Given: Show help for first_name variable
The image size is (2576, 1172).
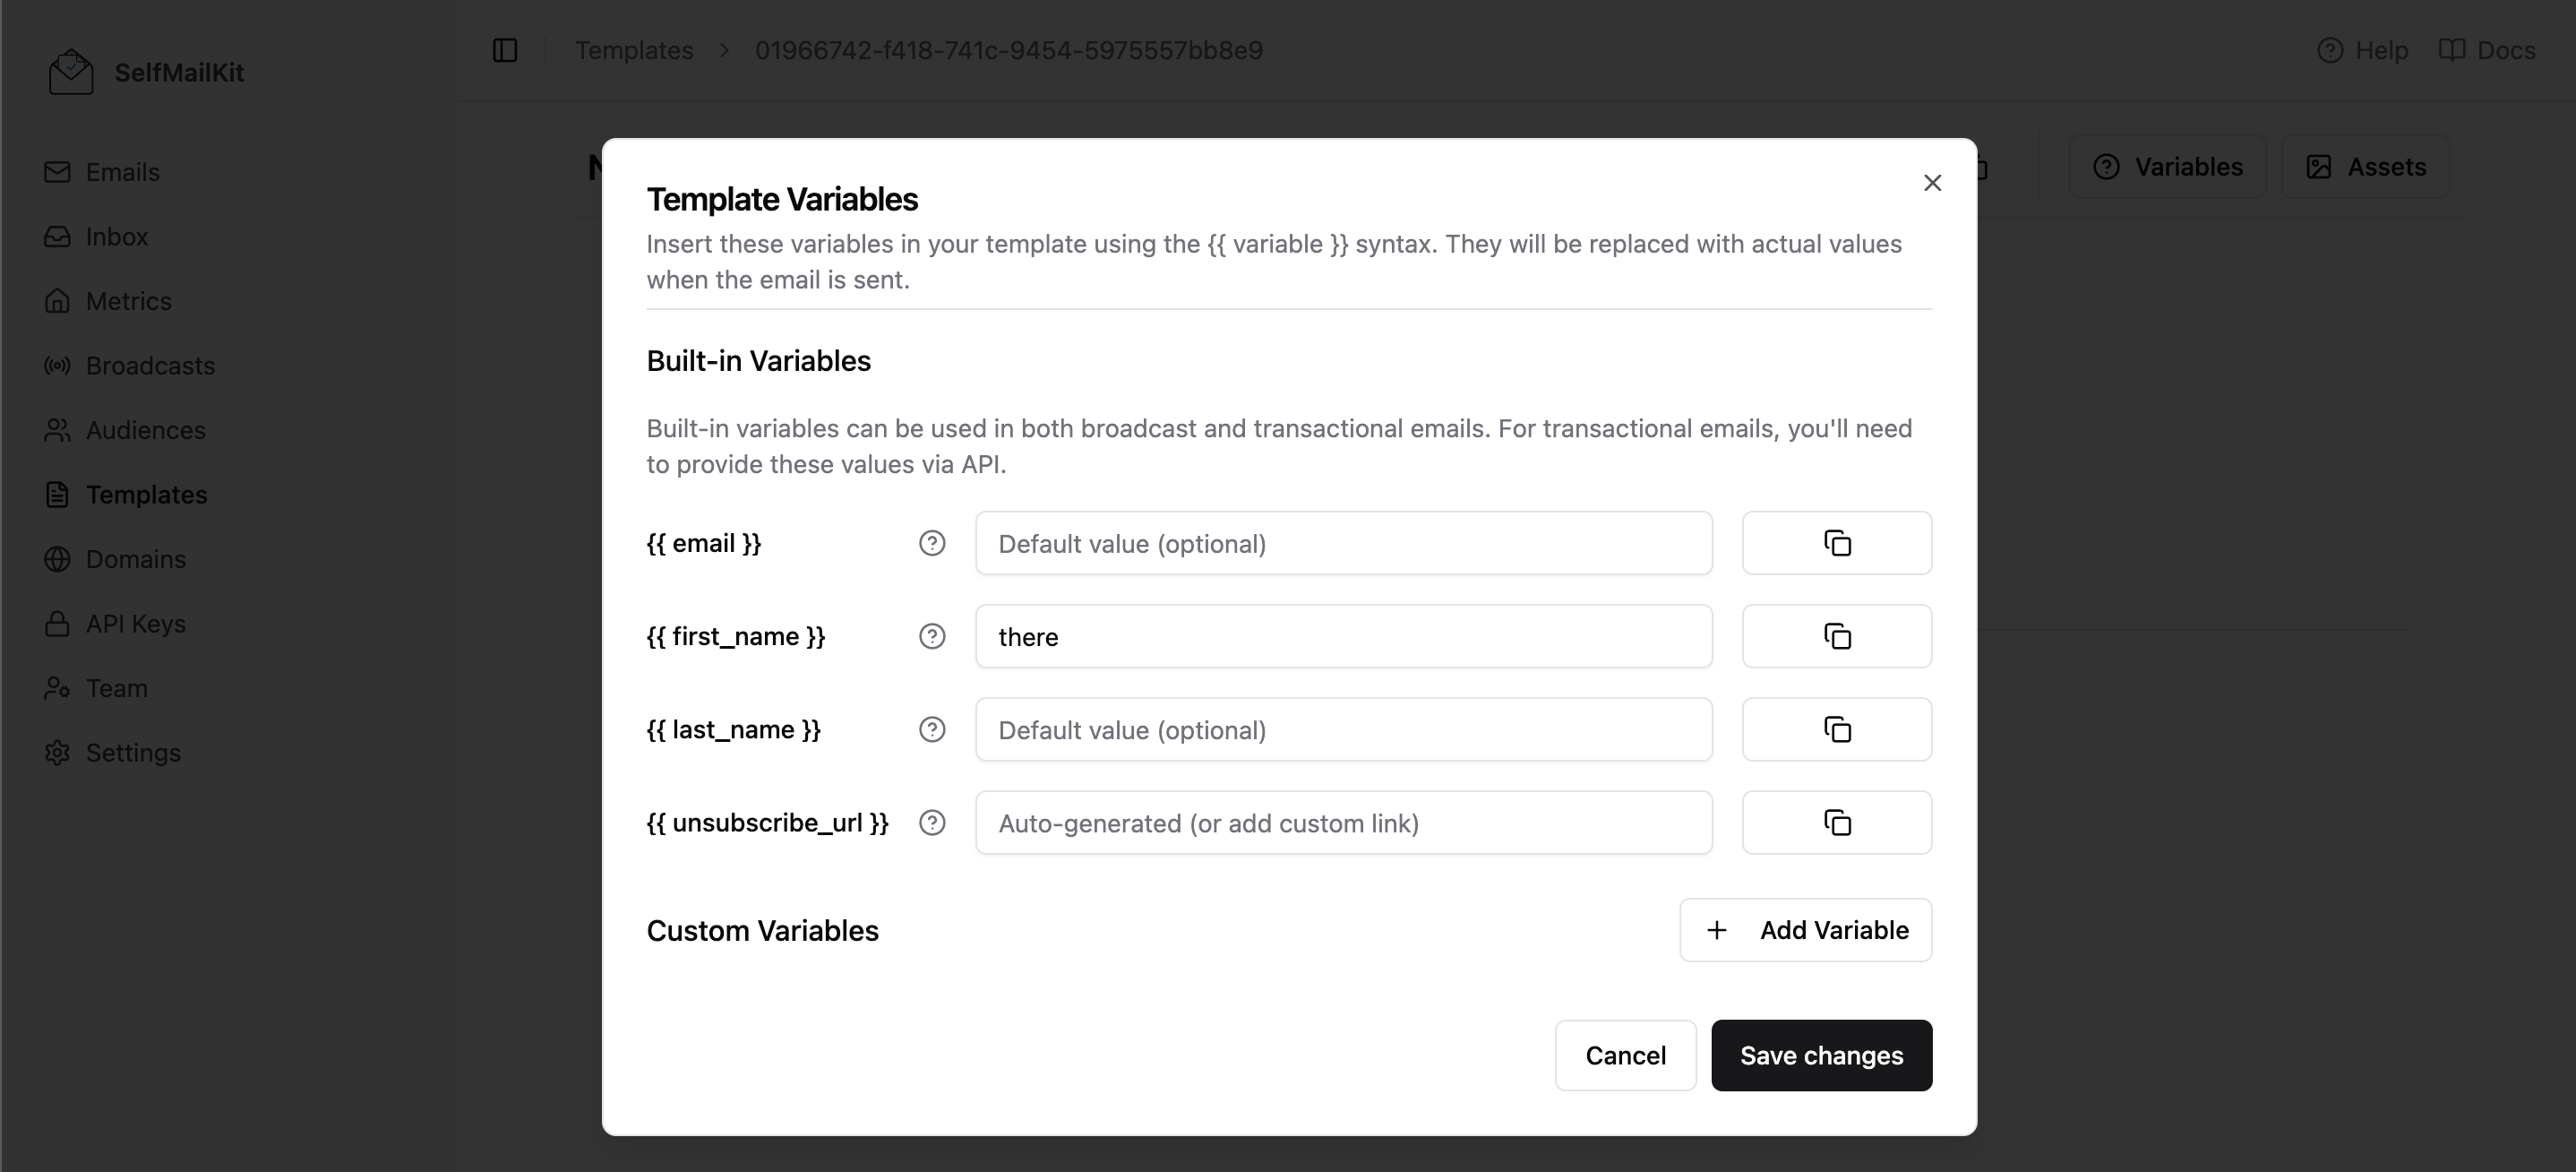Looking at the screenshot, I should 932,636.
